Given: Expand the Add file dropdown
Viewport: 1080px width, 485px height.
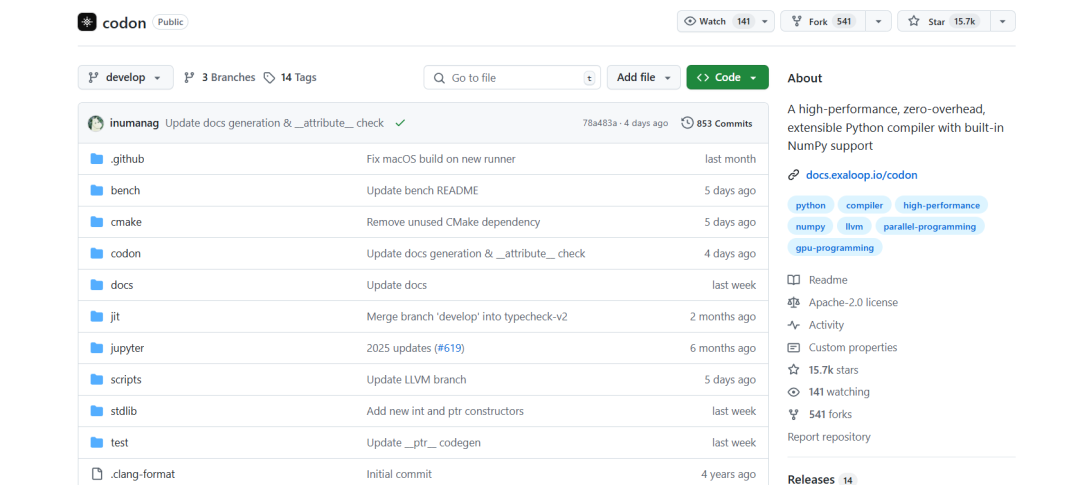Looking at the screenshot, I should (643, 78).
